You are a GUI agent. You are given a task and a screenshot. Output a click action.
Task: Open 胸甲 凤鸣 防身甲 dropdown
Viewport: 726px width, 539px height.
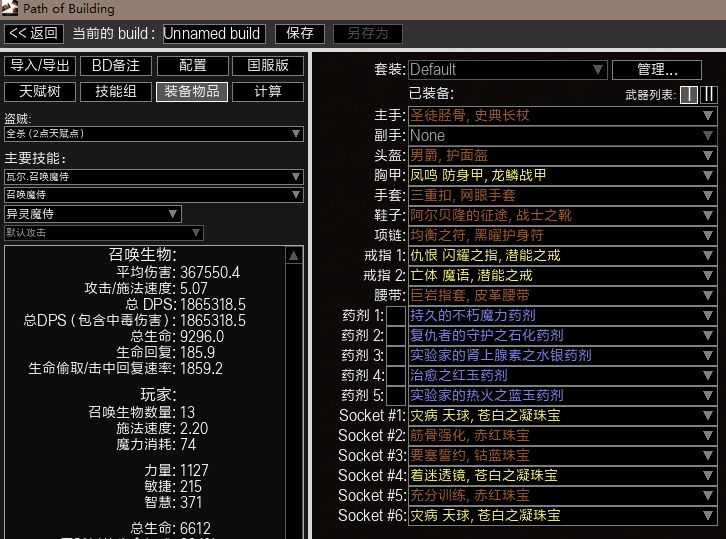(x=563, y=175)
